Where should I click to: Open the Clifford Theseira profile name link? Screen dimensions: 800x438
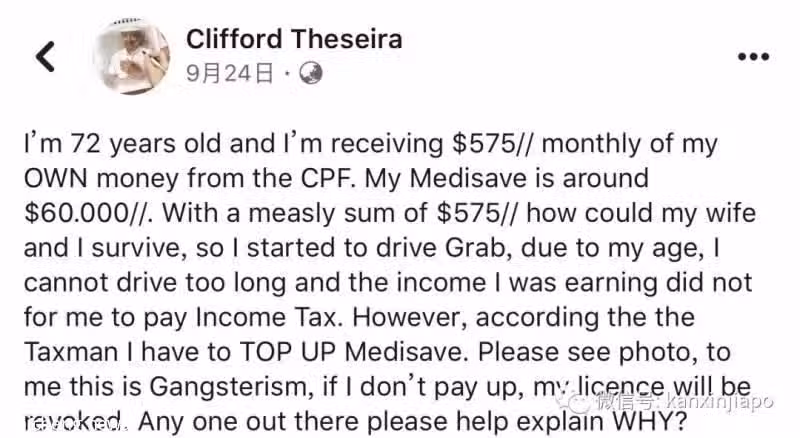(294, 39)
